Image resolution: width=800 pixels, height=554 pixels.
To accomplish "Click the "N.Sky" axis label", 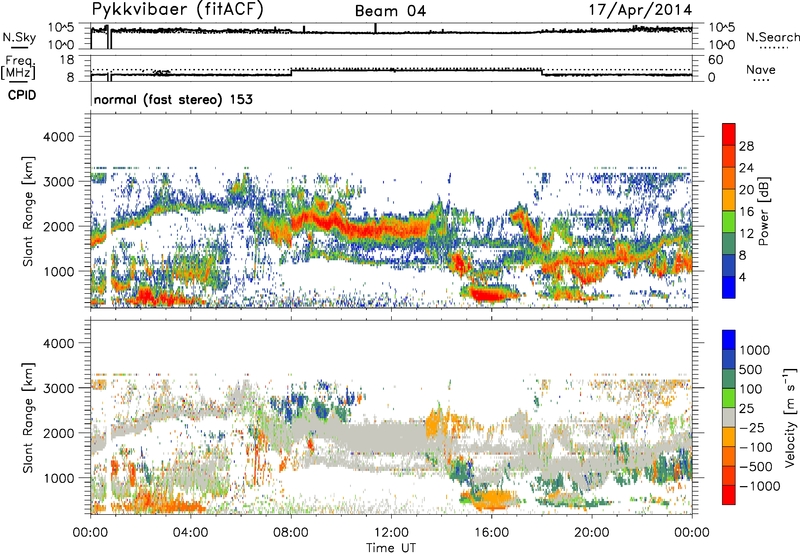I will point(19,37).
